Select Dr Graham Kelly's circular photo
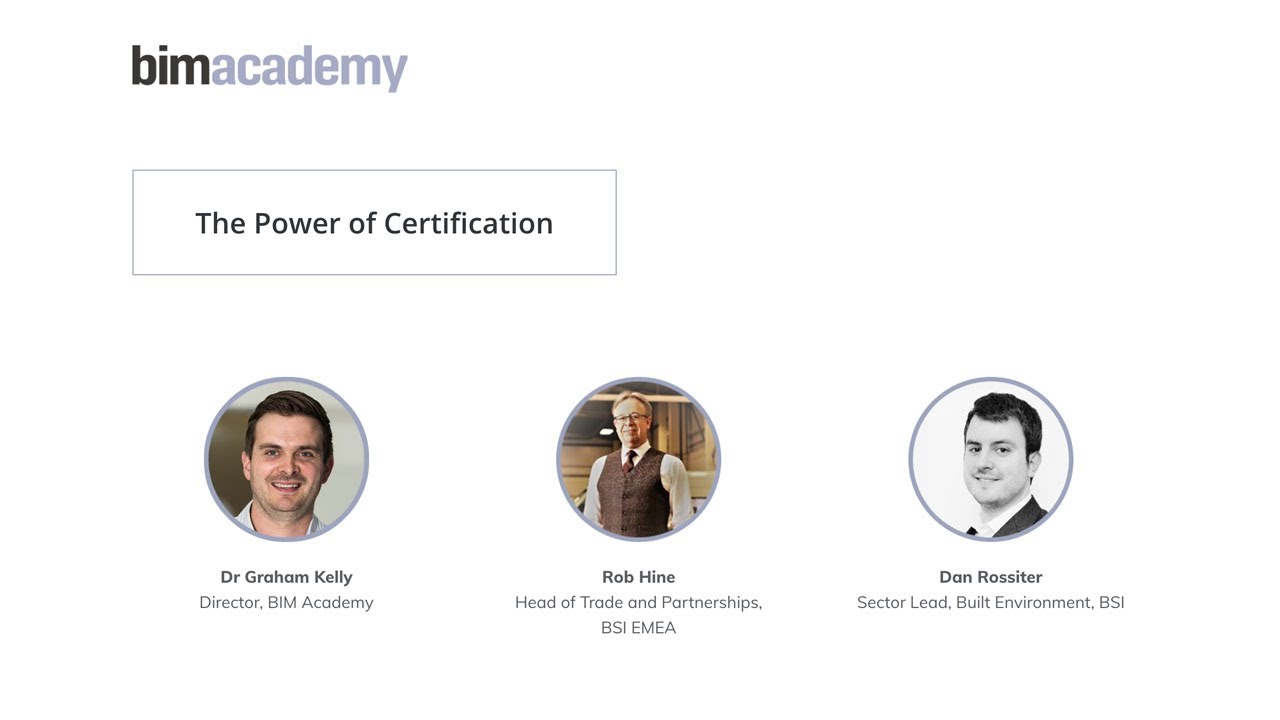The height and width of the screenshot is (720, 1280). pos(287,459)
